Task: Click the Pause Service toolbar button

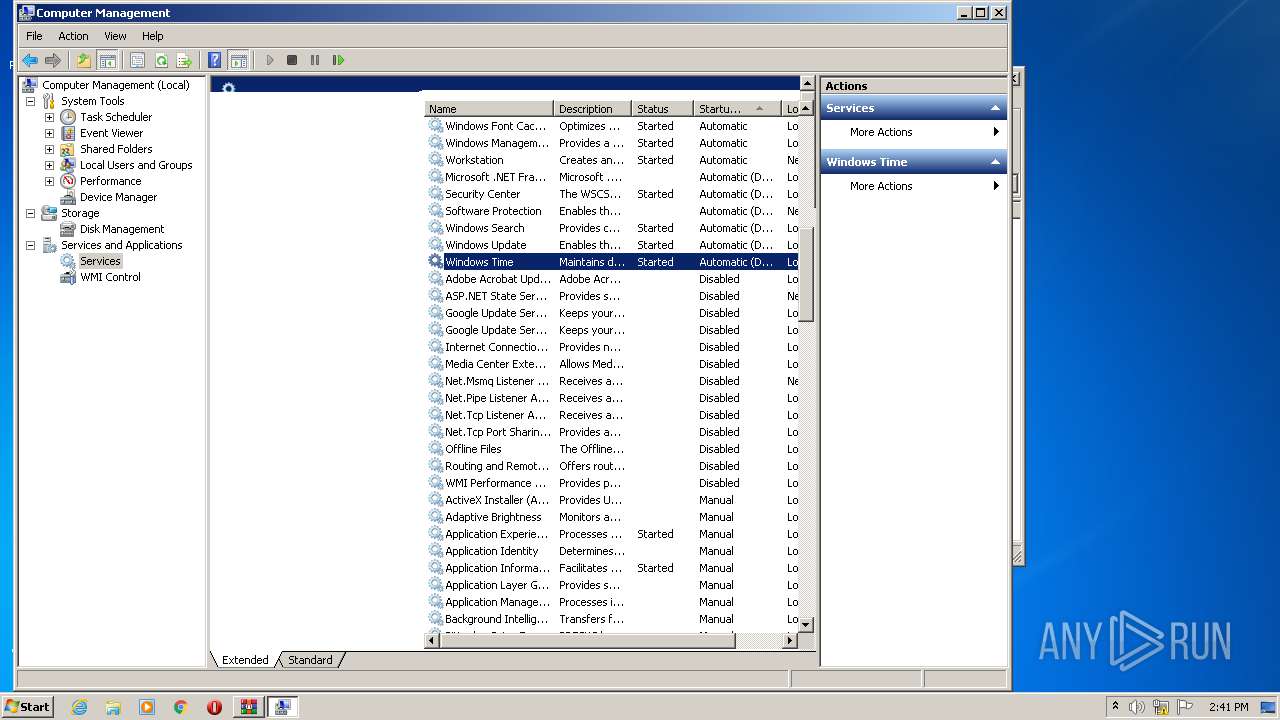Action: [315, 60]
